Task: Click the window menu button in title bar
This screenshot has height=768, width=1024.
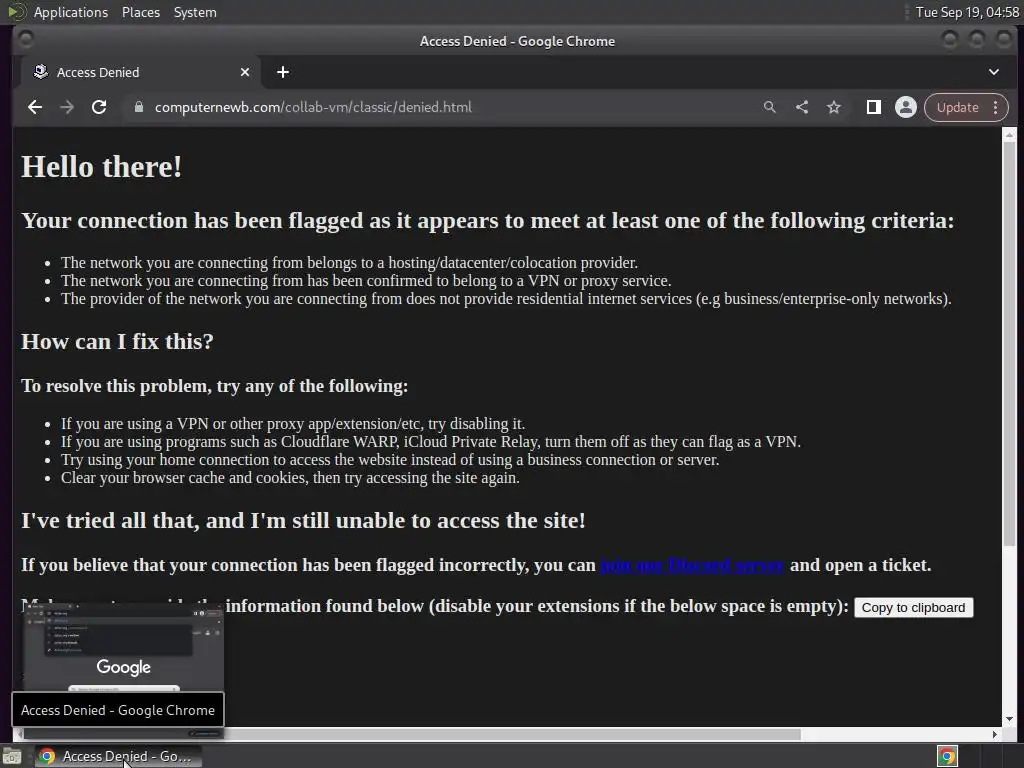Action: [x=26, y=40]
